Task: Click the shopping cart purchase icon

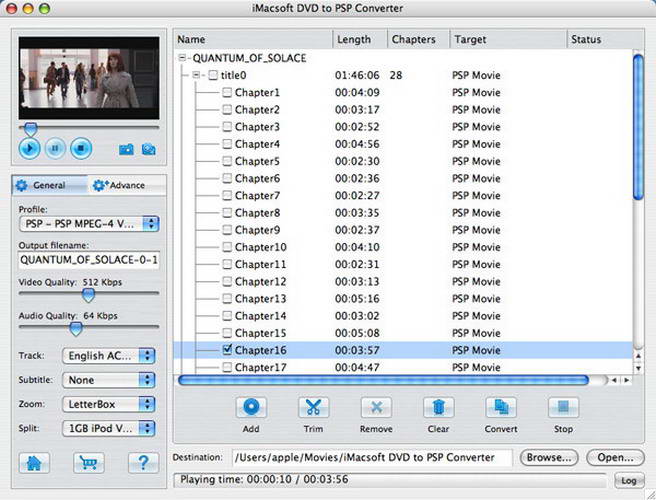Action: point(89,463)
